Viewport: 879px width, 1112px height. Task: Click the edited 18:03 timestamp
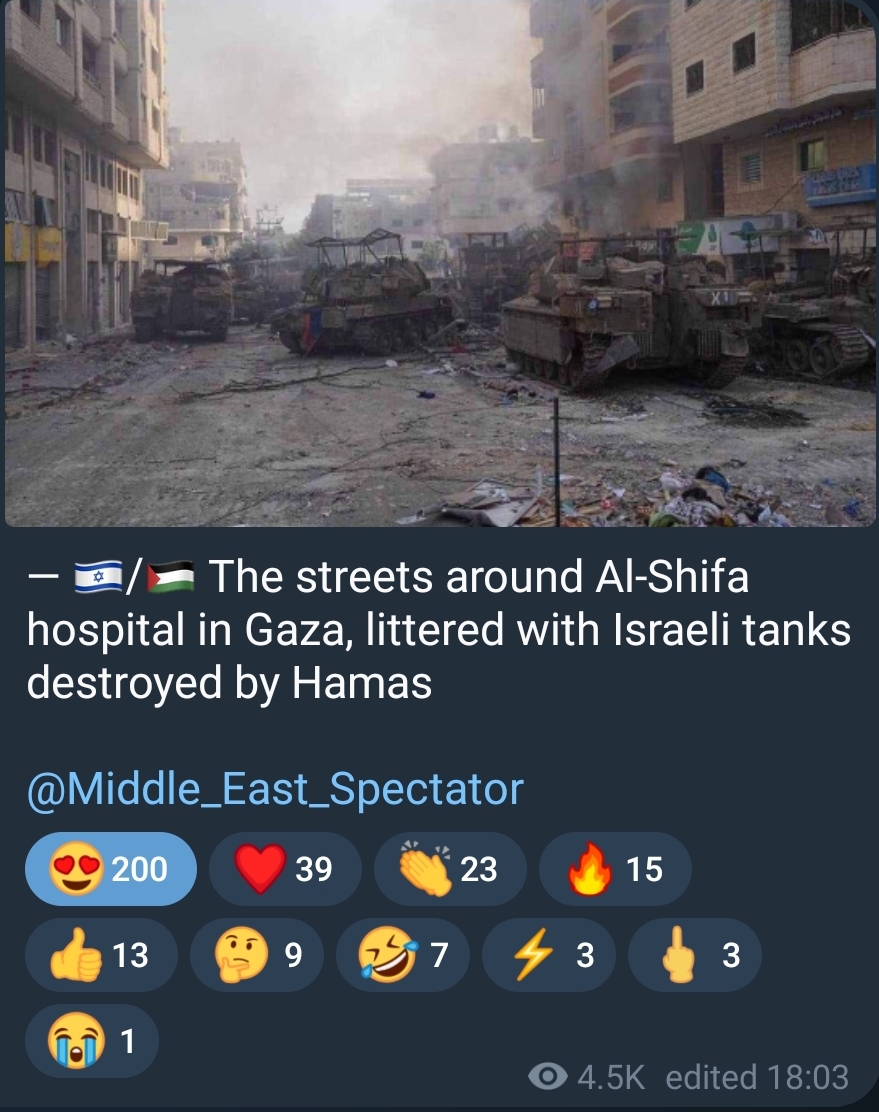tap(757, 1077)
